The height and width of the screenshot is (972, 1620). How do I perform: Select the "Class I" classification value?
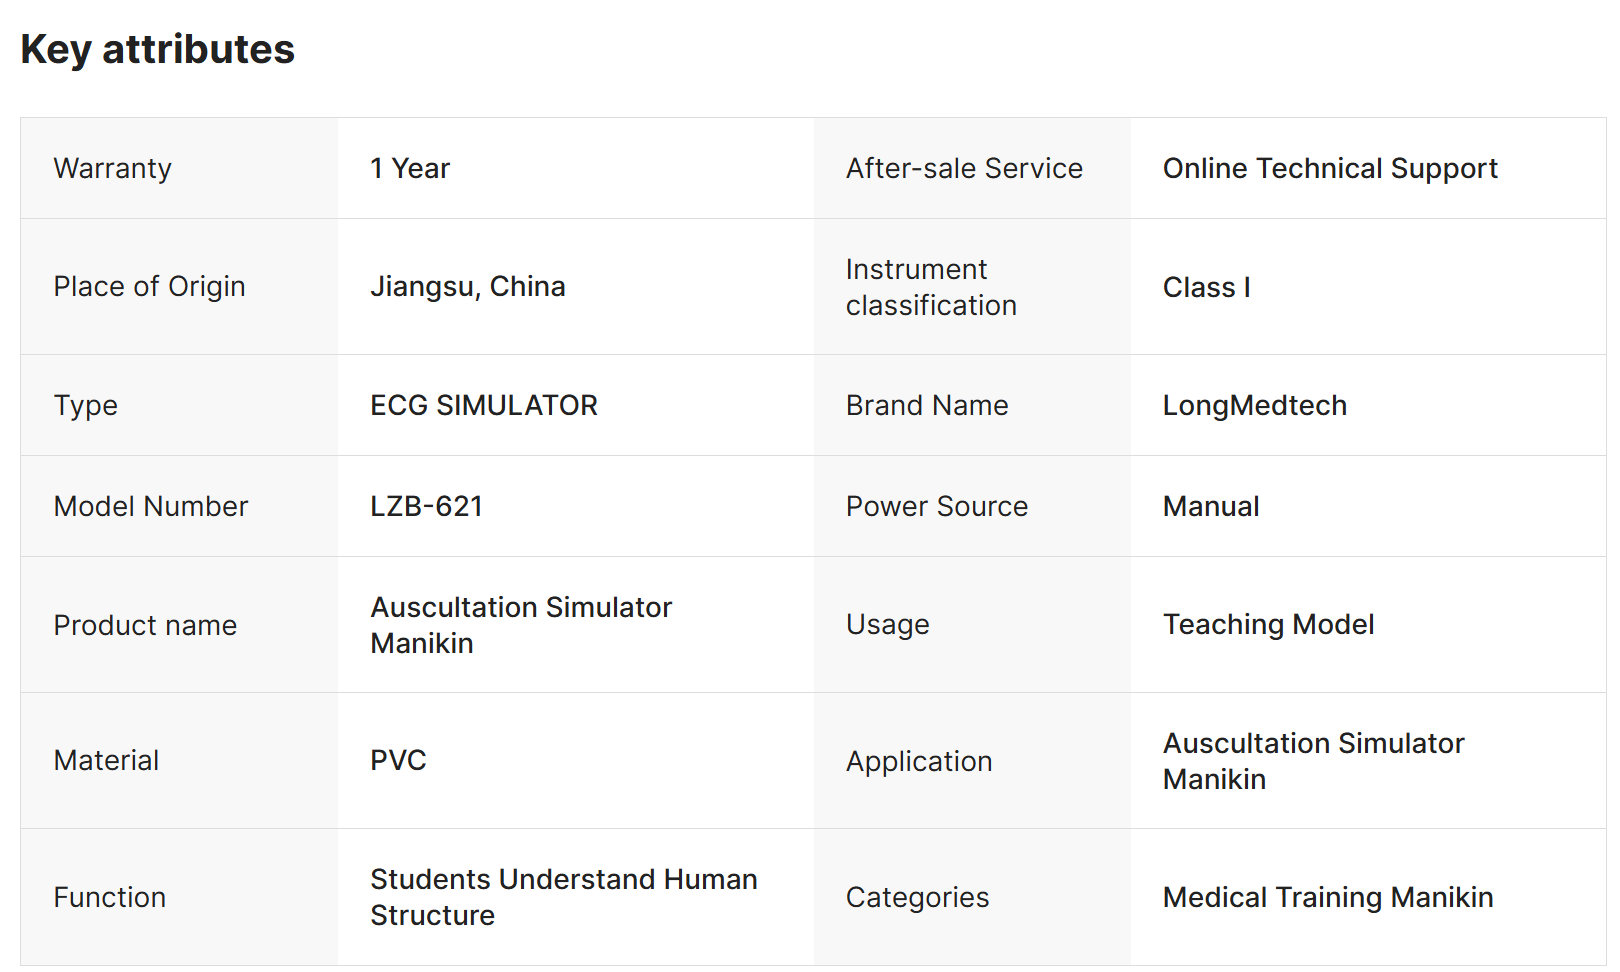pyautogui.click(x=1206, y=288)
